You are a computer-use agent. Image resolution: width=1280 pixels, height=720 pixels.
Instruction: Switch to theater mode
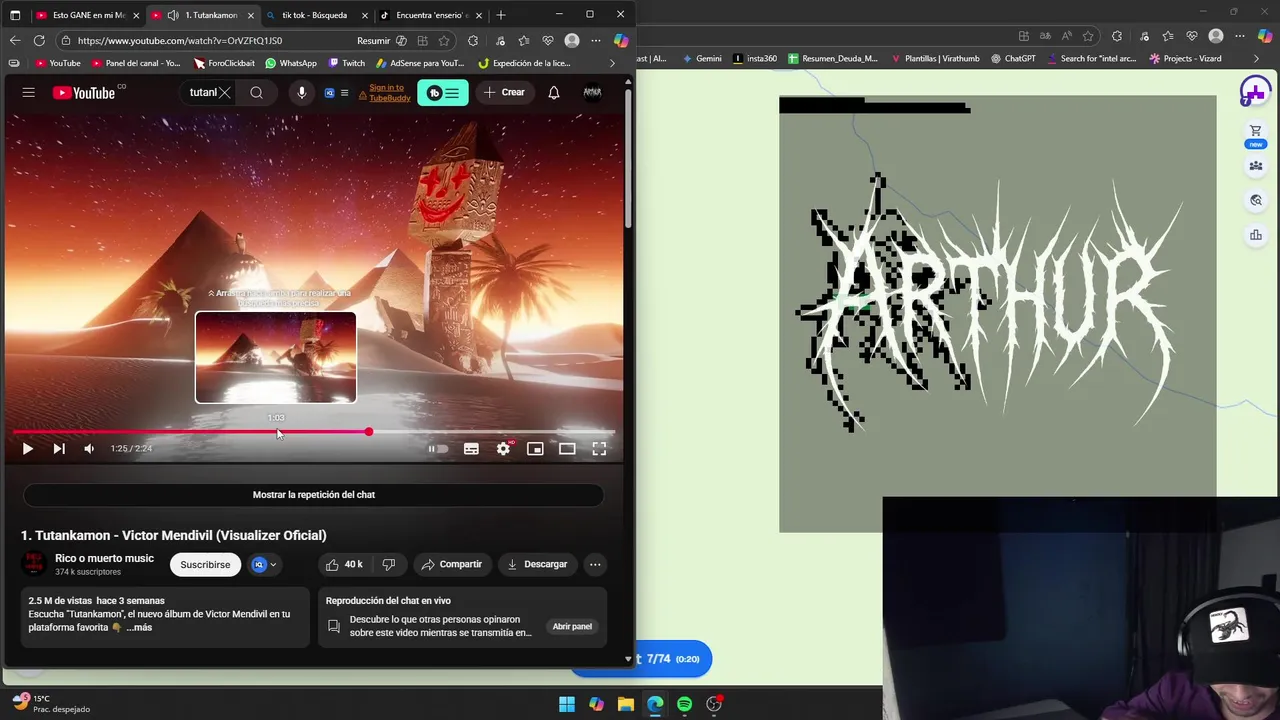(x=567, y=449)
